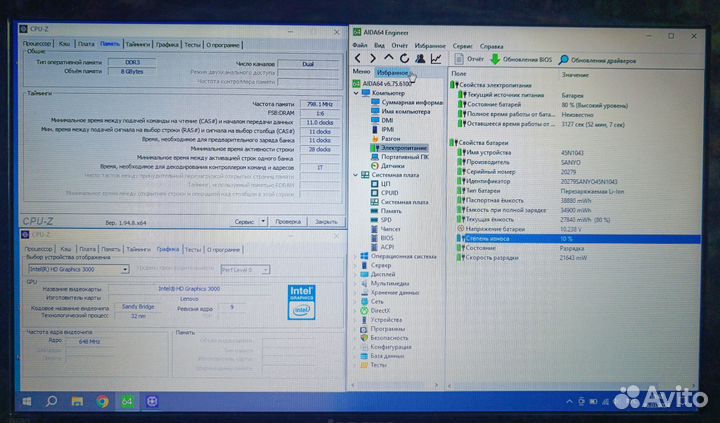Open the Отчёт menu in AIDA64 menu bar
Image resolution: width=720 pixels, height=423 pixels.
pyautogui.click(x=399, y=45)
